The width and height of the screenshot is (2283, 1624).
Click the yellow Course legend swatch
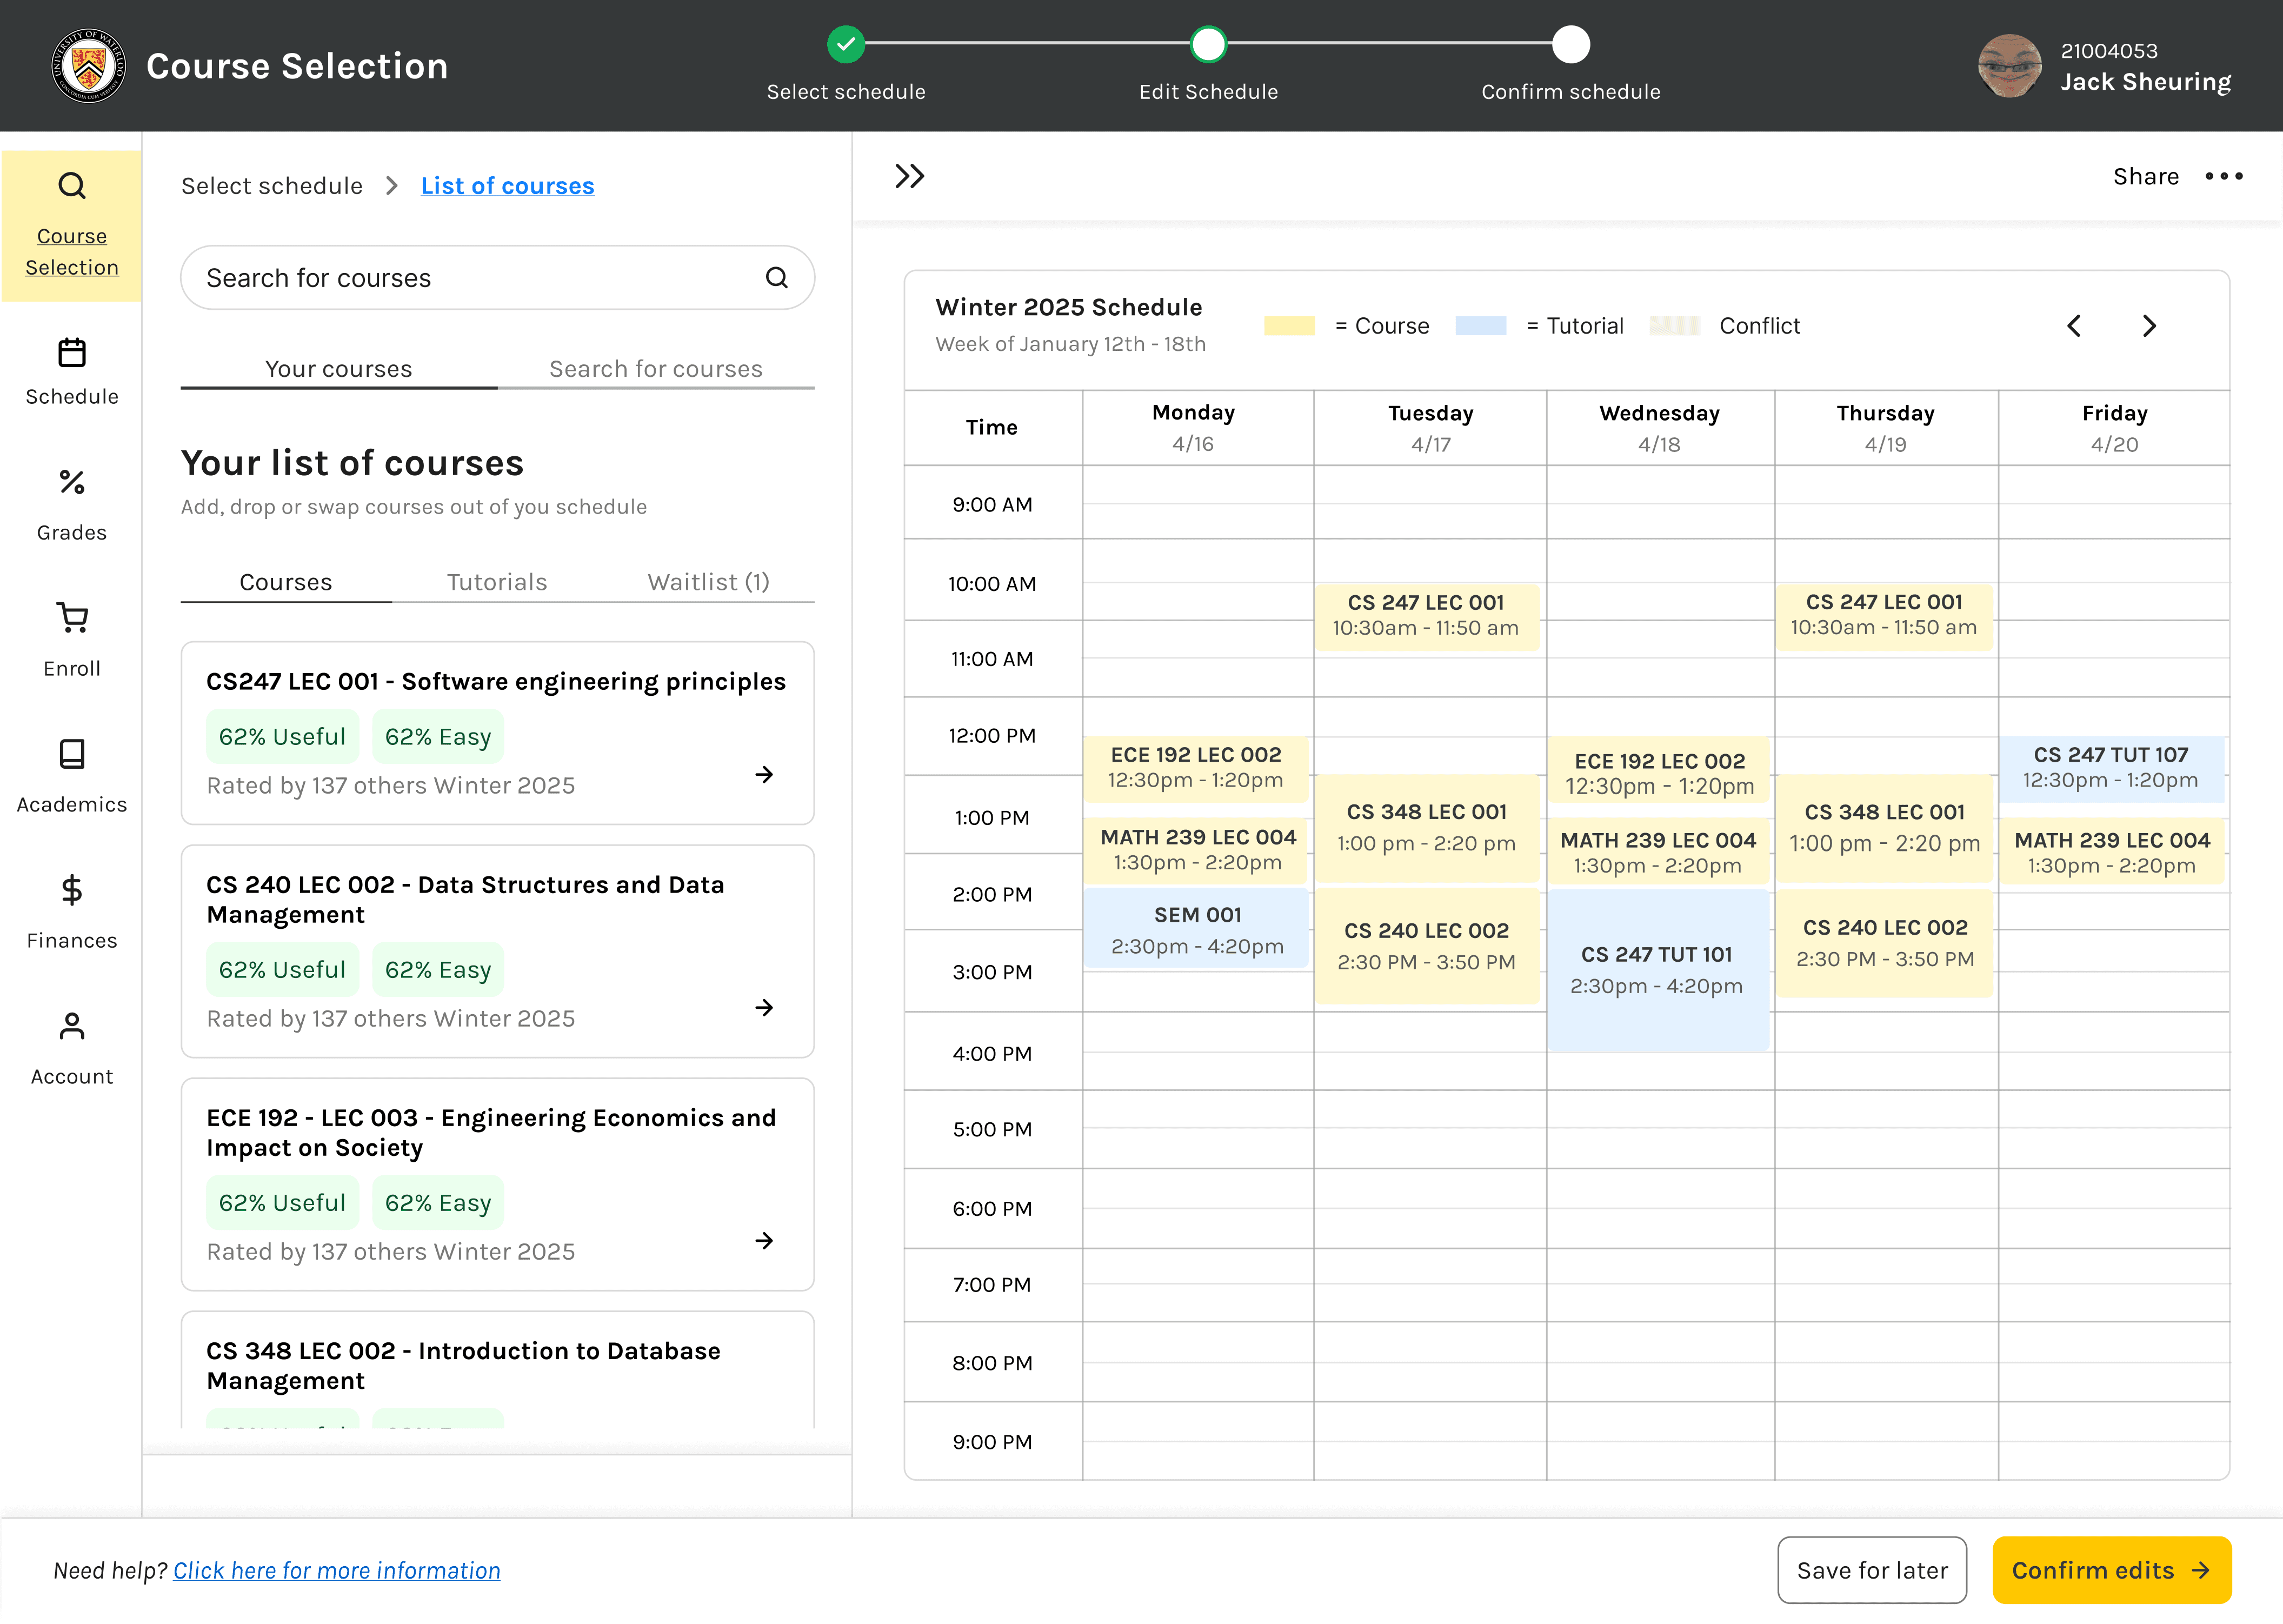[1289, 326]
